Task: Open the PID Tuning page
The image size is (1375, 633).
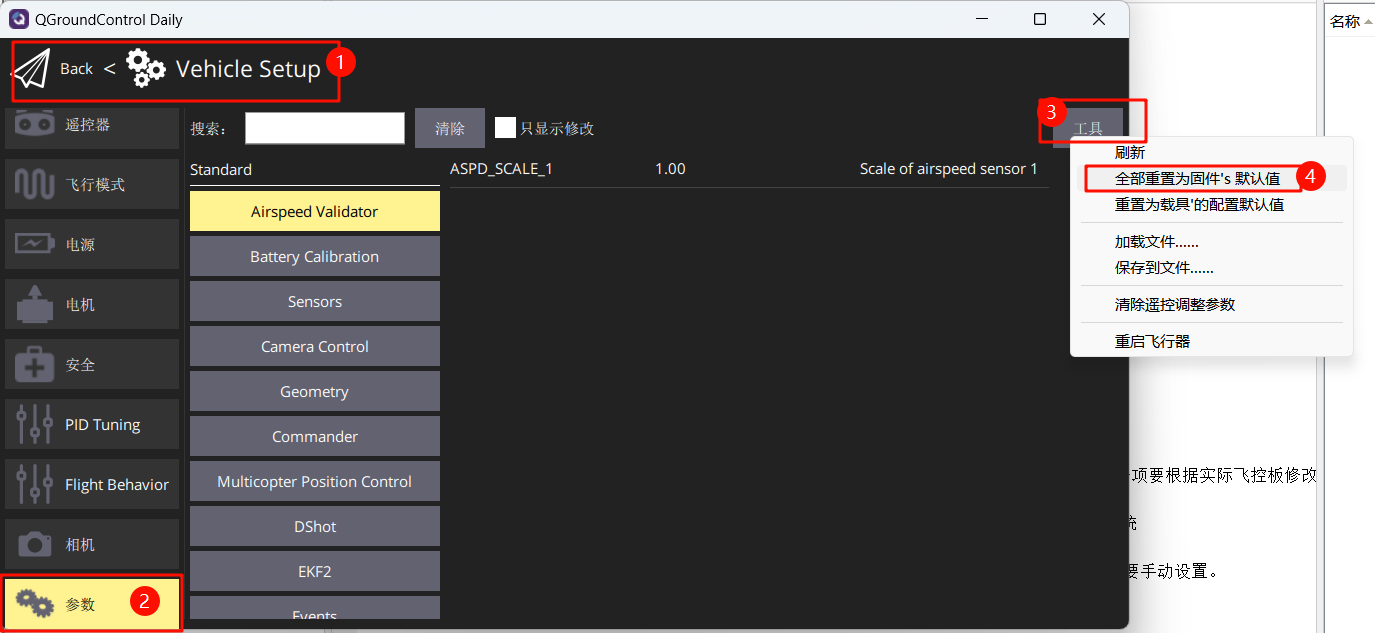Action: click(92, 425)
